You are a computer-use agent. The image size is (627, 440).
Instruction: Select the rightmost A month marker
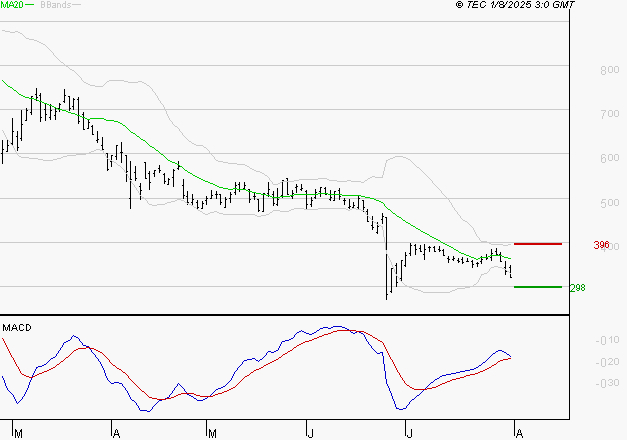click(517, 433)
